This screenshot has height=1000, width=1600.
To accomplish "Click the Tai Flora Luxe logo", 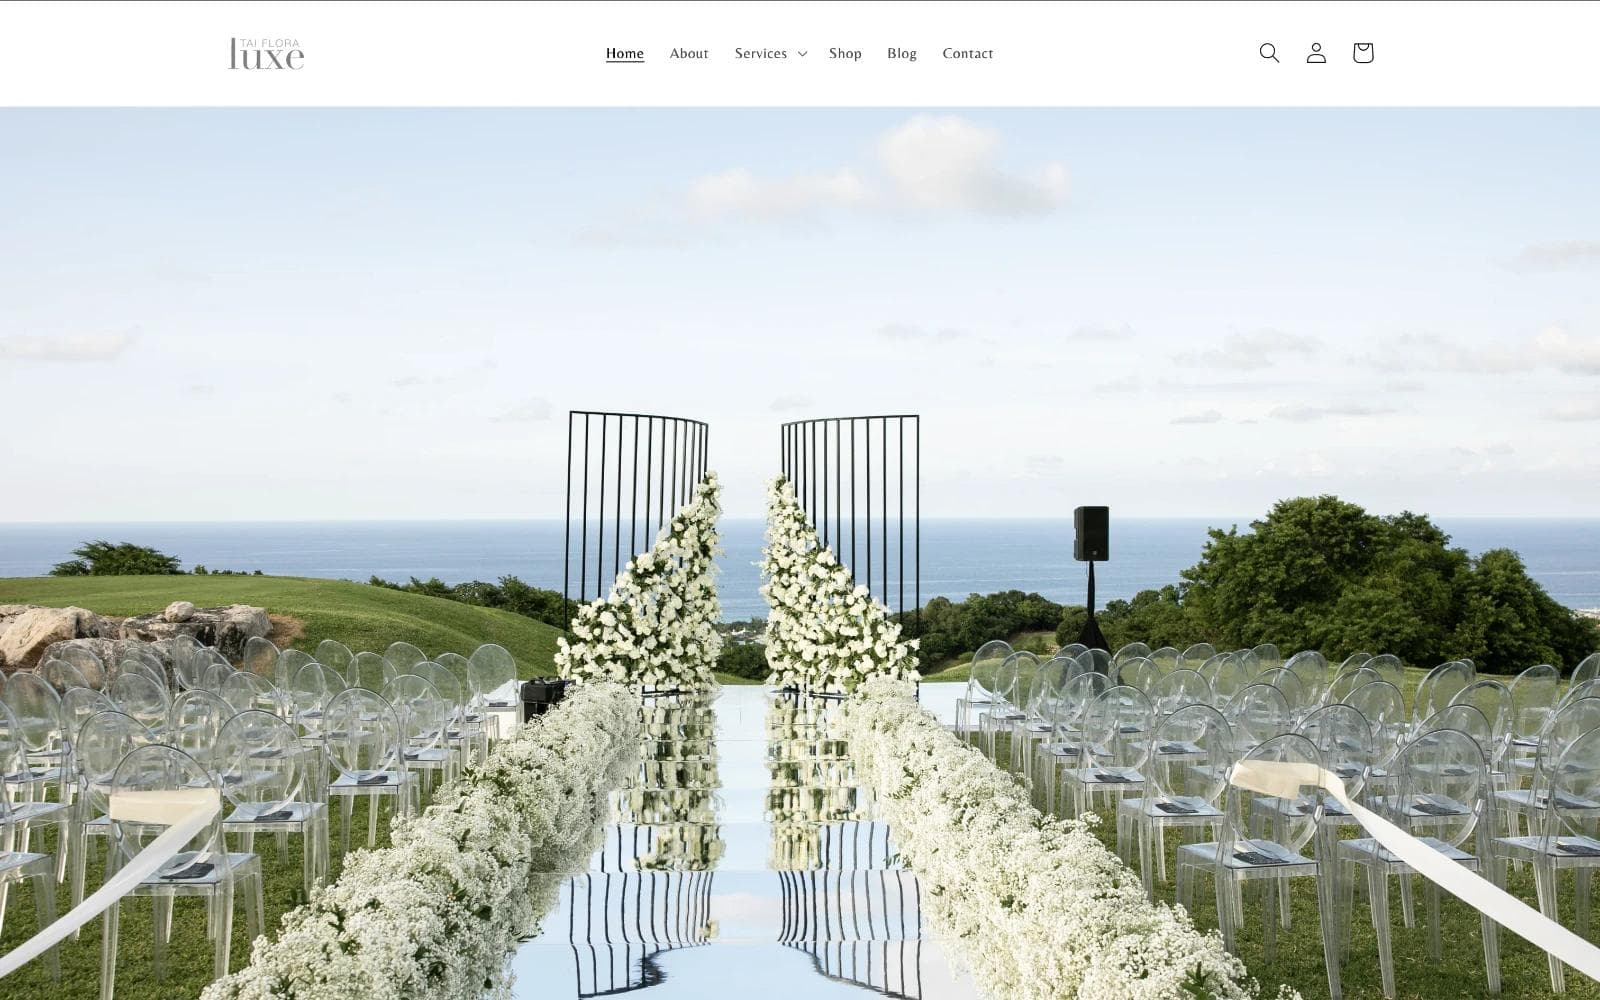I will [x=266, y=54].
